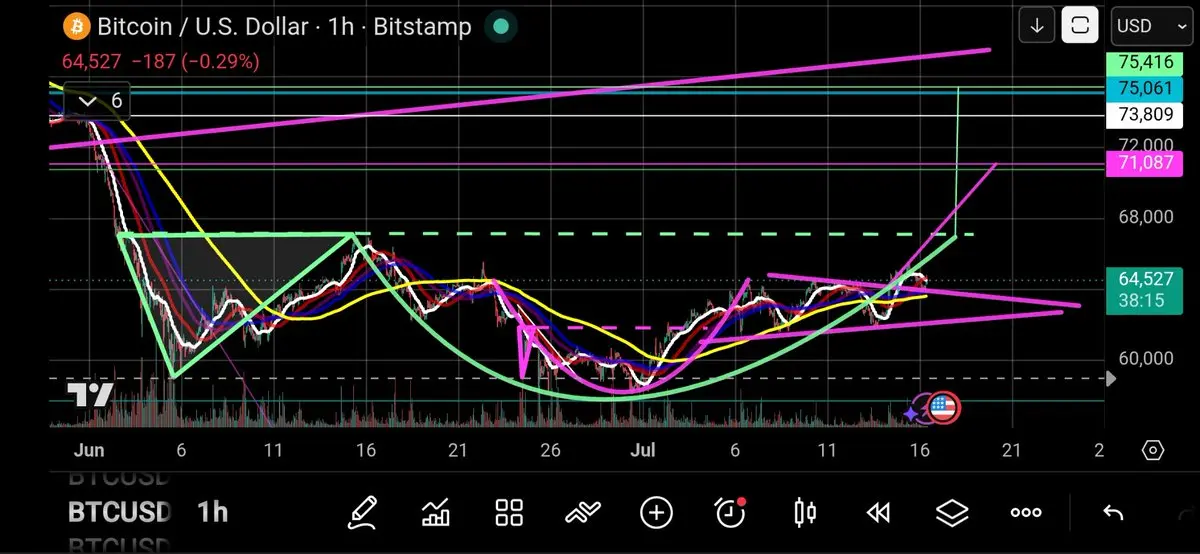1200x554 pixels.
Task: Open the object tree layers icon
Action: pyautogui.click(x=952, y=513)
